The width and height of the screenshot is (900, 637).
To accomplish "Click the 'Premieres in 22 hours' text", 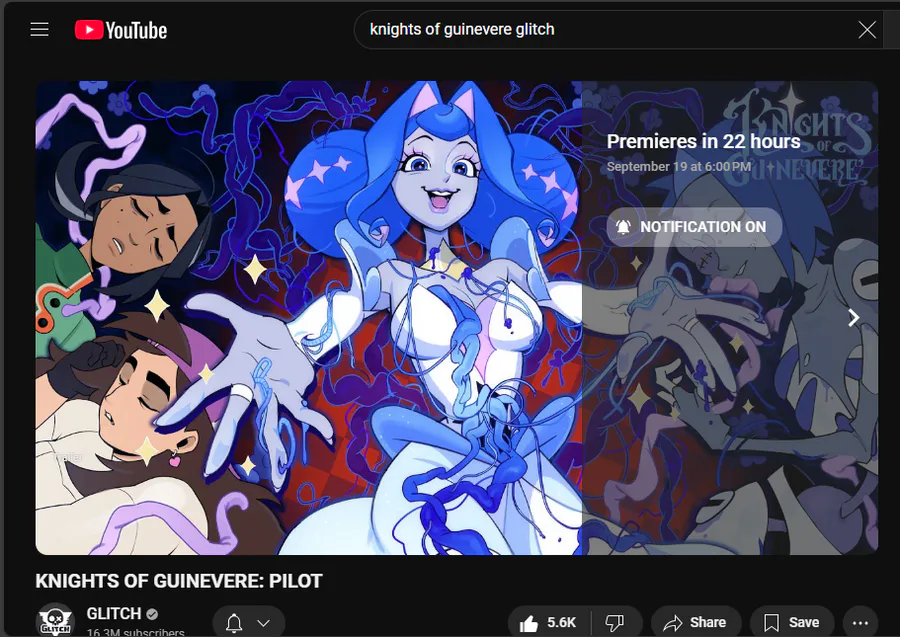I will point(704,141).
